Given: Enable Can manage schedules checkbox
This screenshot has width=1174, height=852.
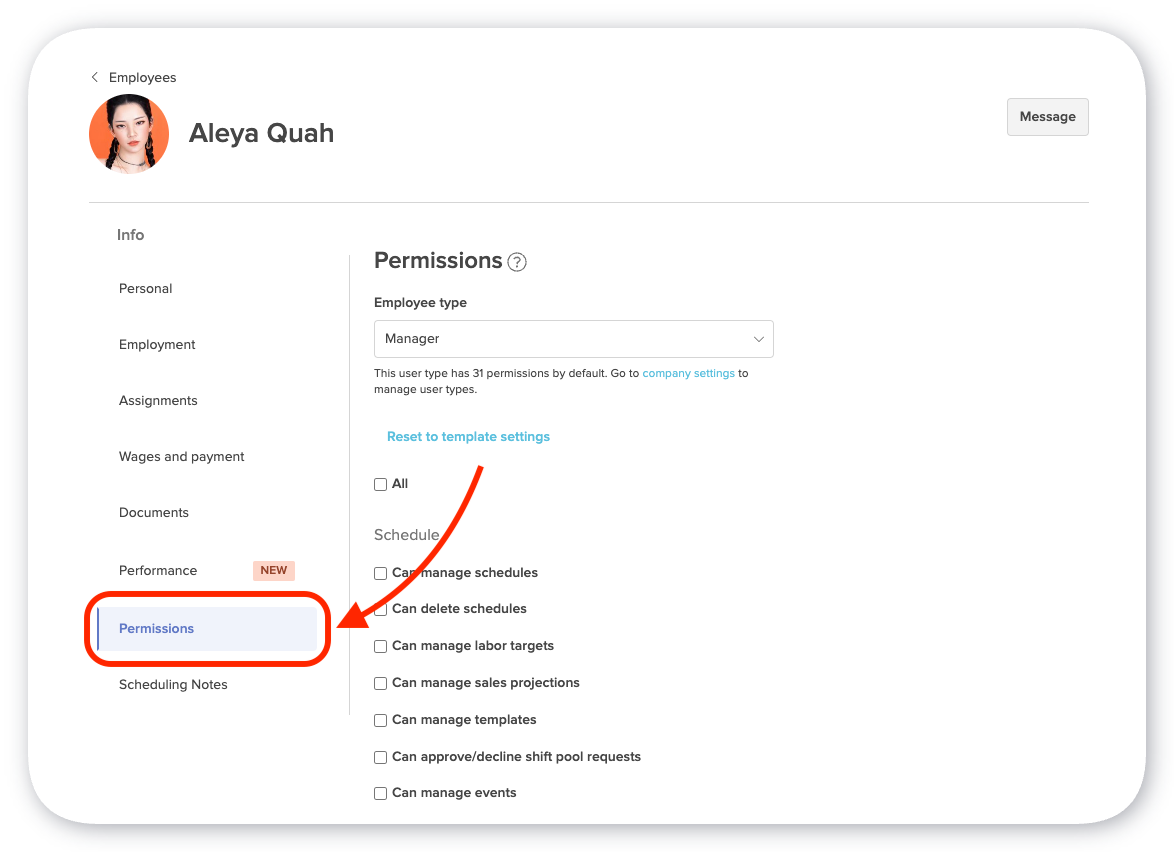Looking at the screenshot, I should click(380, 573).
